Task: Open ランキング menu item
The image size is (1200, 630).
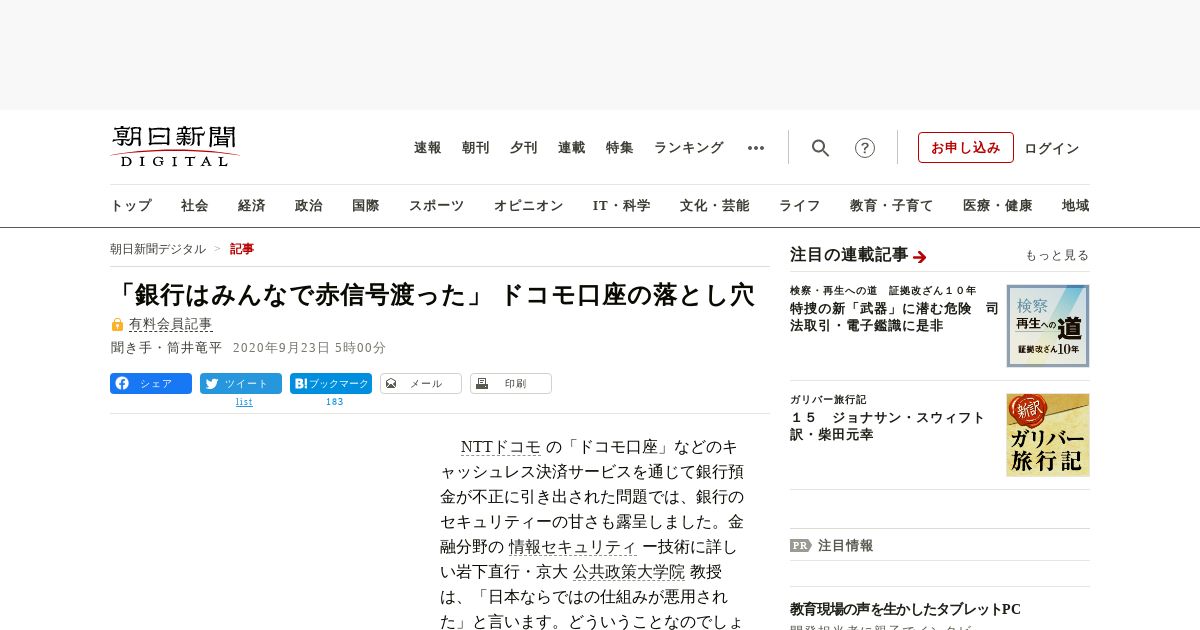Action: point(689,148)
